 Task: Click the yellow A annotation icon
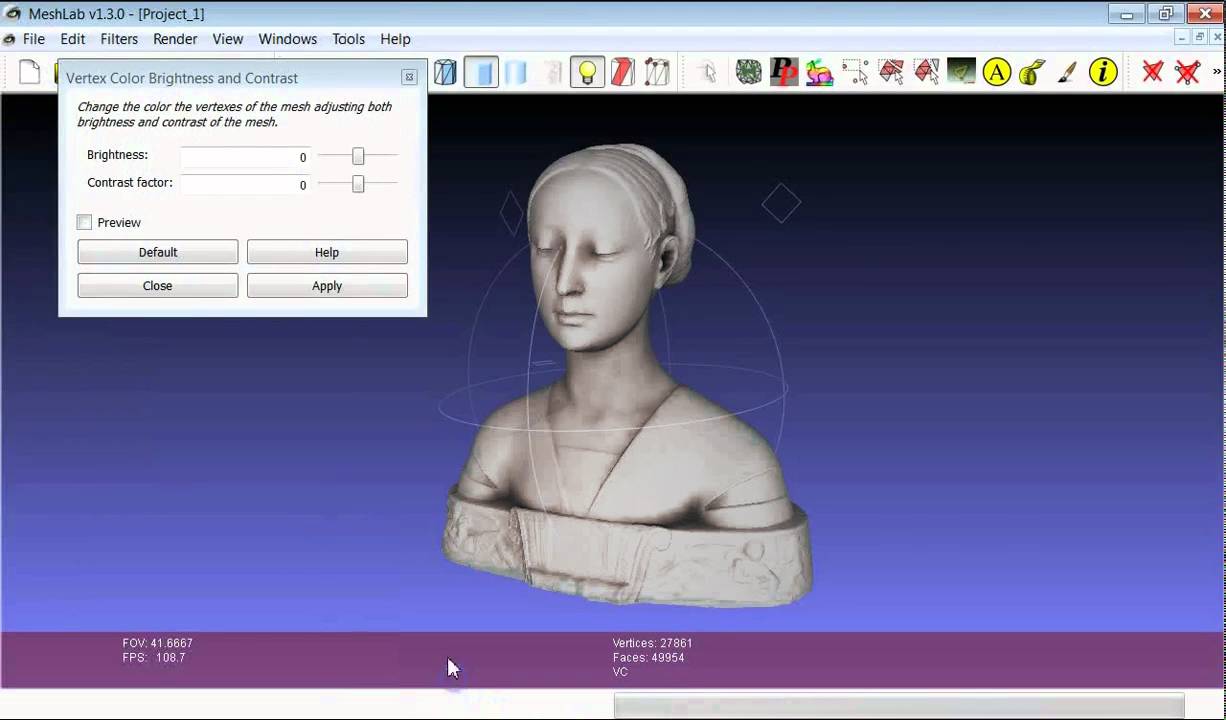[997, 72]
